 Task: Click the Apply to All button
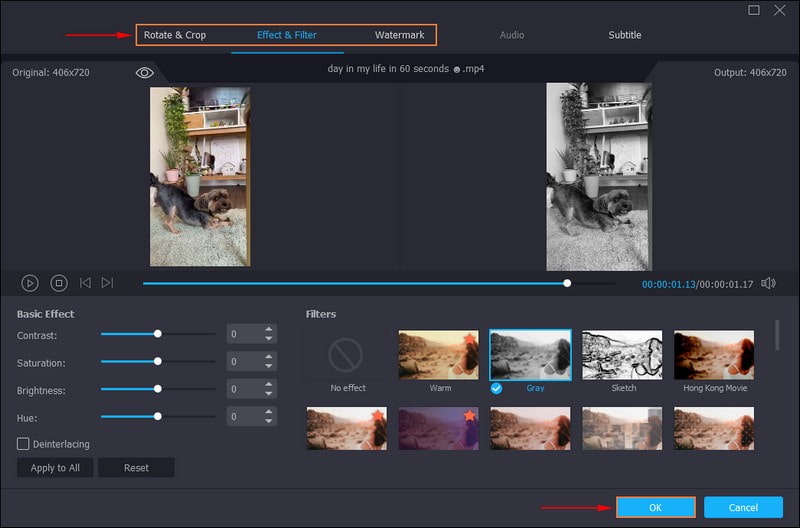(55, 468)
